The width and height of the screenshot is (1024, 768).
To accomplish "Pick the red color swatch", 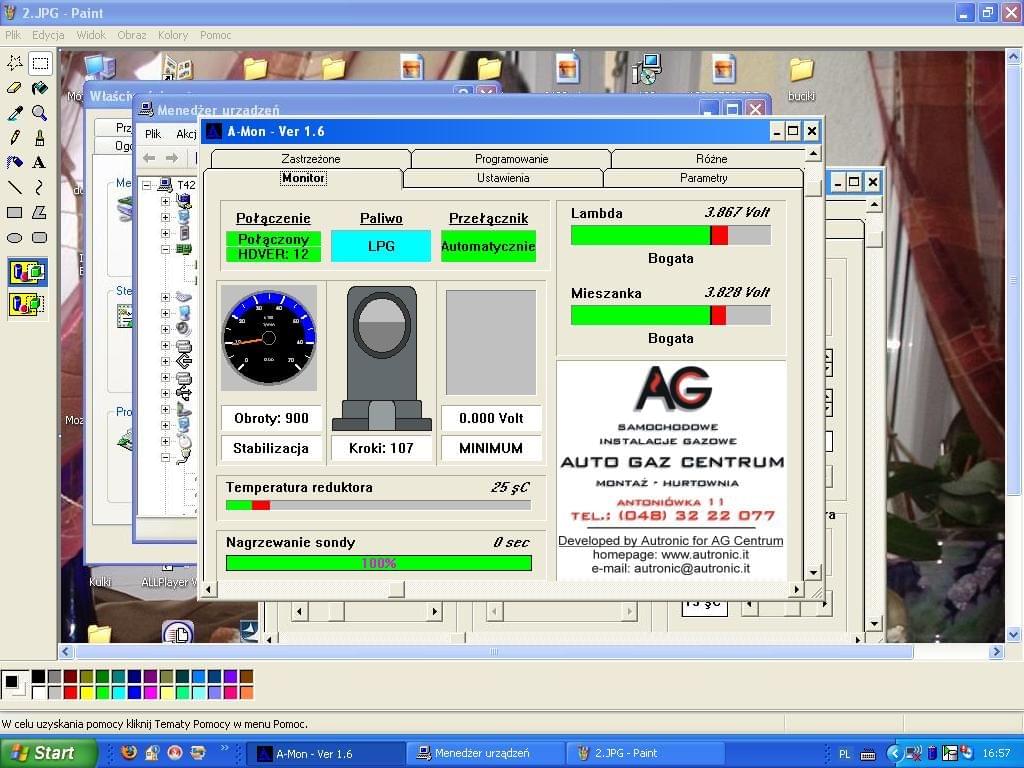I will pos(71,692).
